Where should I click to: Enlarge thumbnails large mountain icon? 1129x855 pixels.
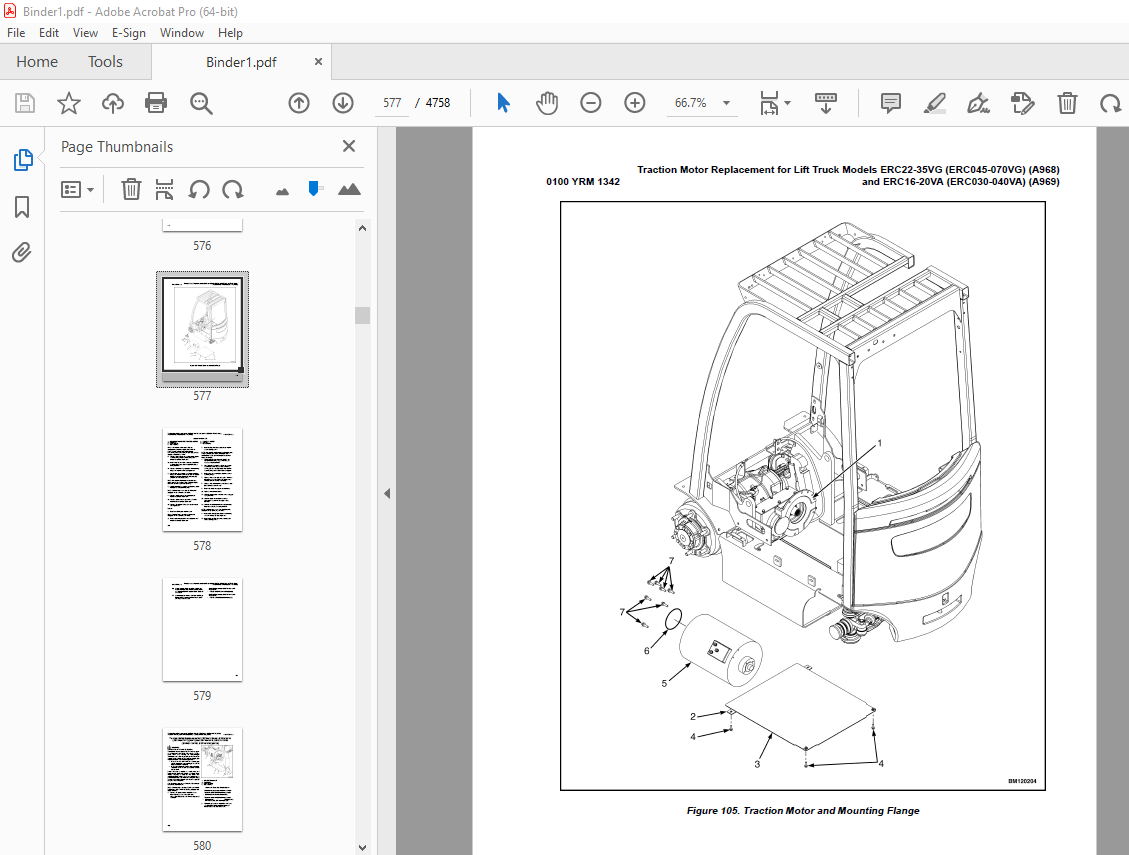click(x=349, y=189)
